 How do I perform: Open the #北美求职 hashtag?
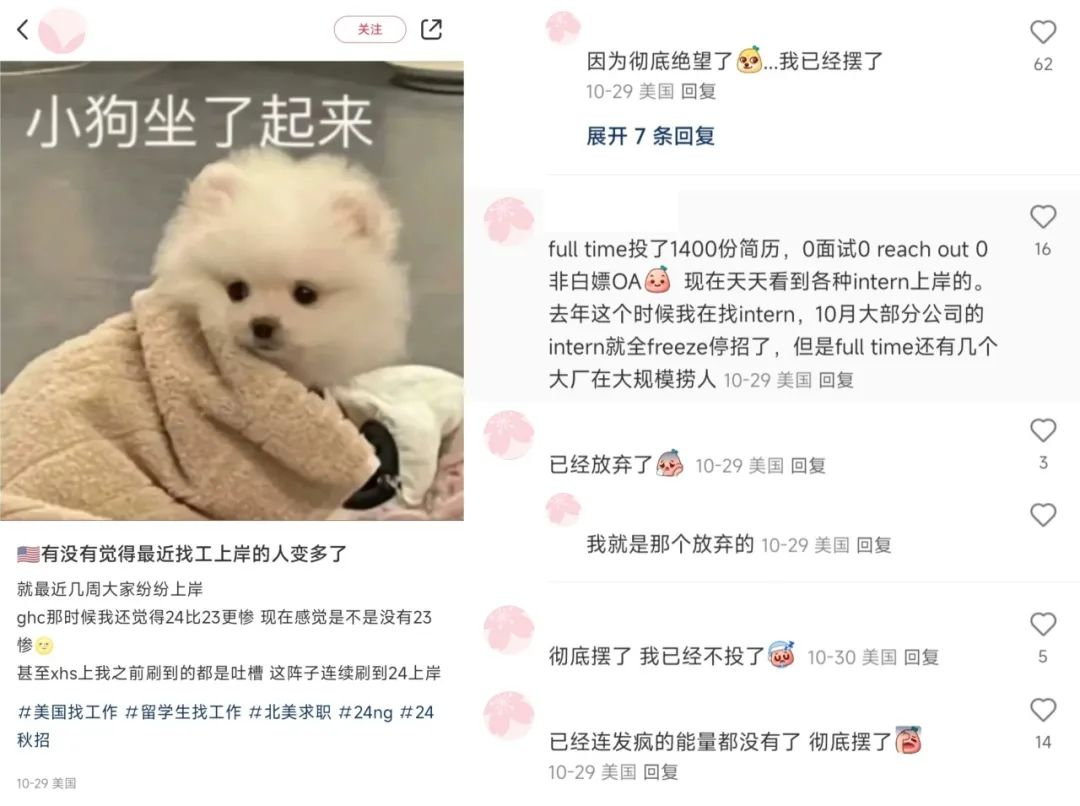tap(290, 712)
